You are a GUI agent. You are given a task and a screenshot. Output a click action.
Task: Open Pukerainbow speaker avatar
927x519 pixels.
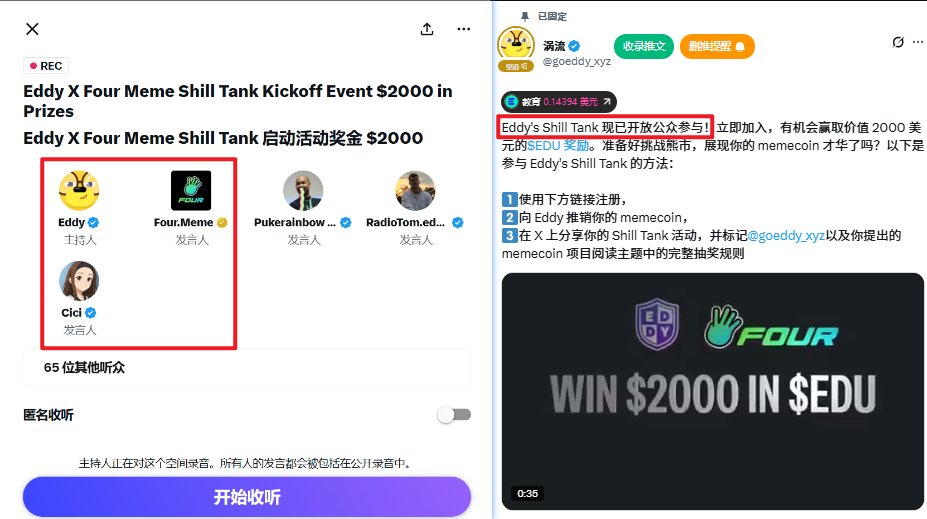pyautogui.click(x=303, y=190)
